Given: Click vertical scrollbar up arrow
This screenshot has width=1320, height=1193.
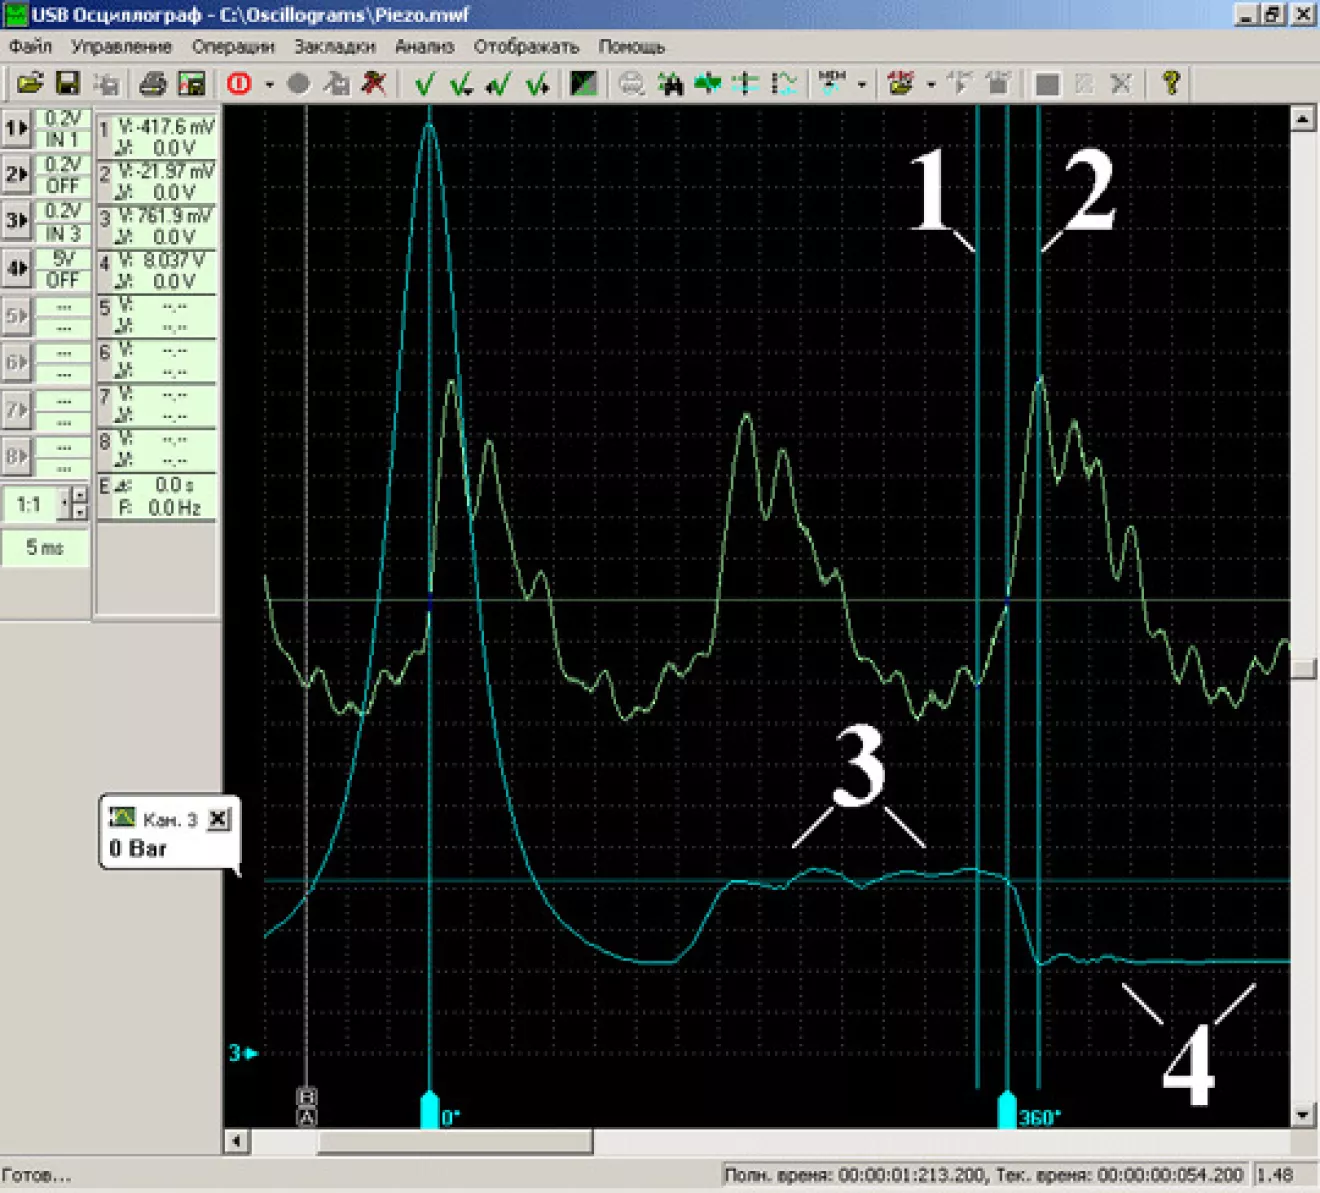Looking at the screenshot, I should [1302, 119].
